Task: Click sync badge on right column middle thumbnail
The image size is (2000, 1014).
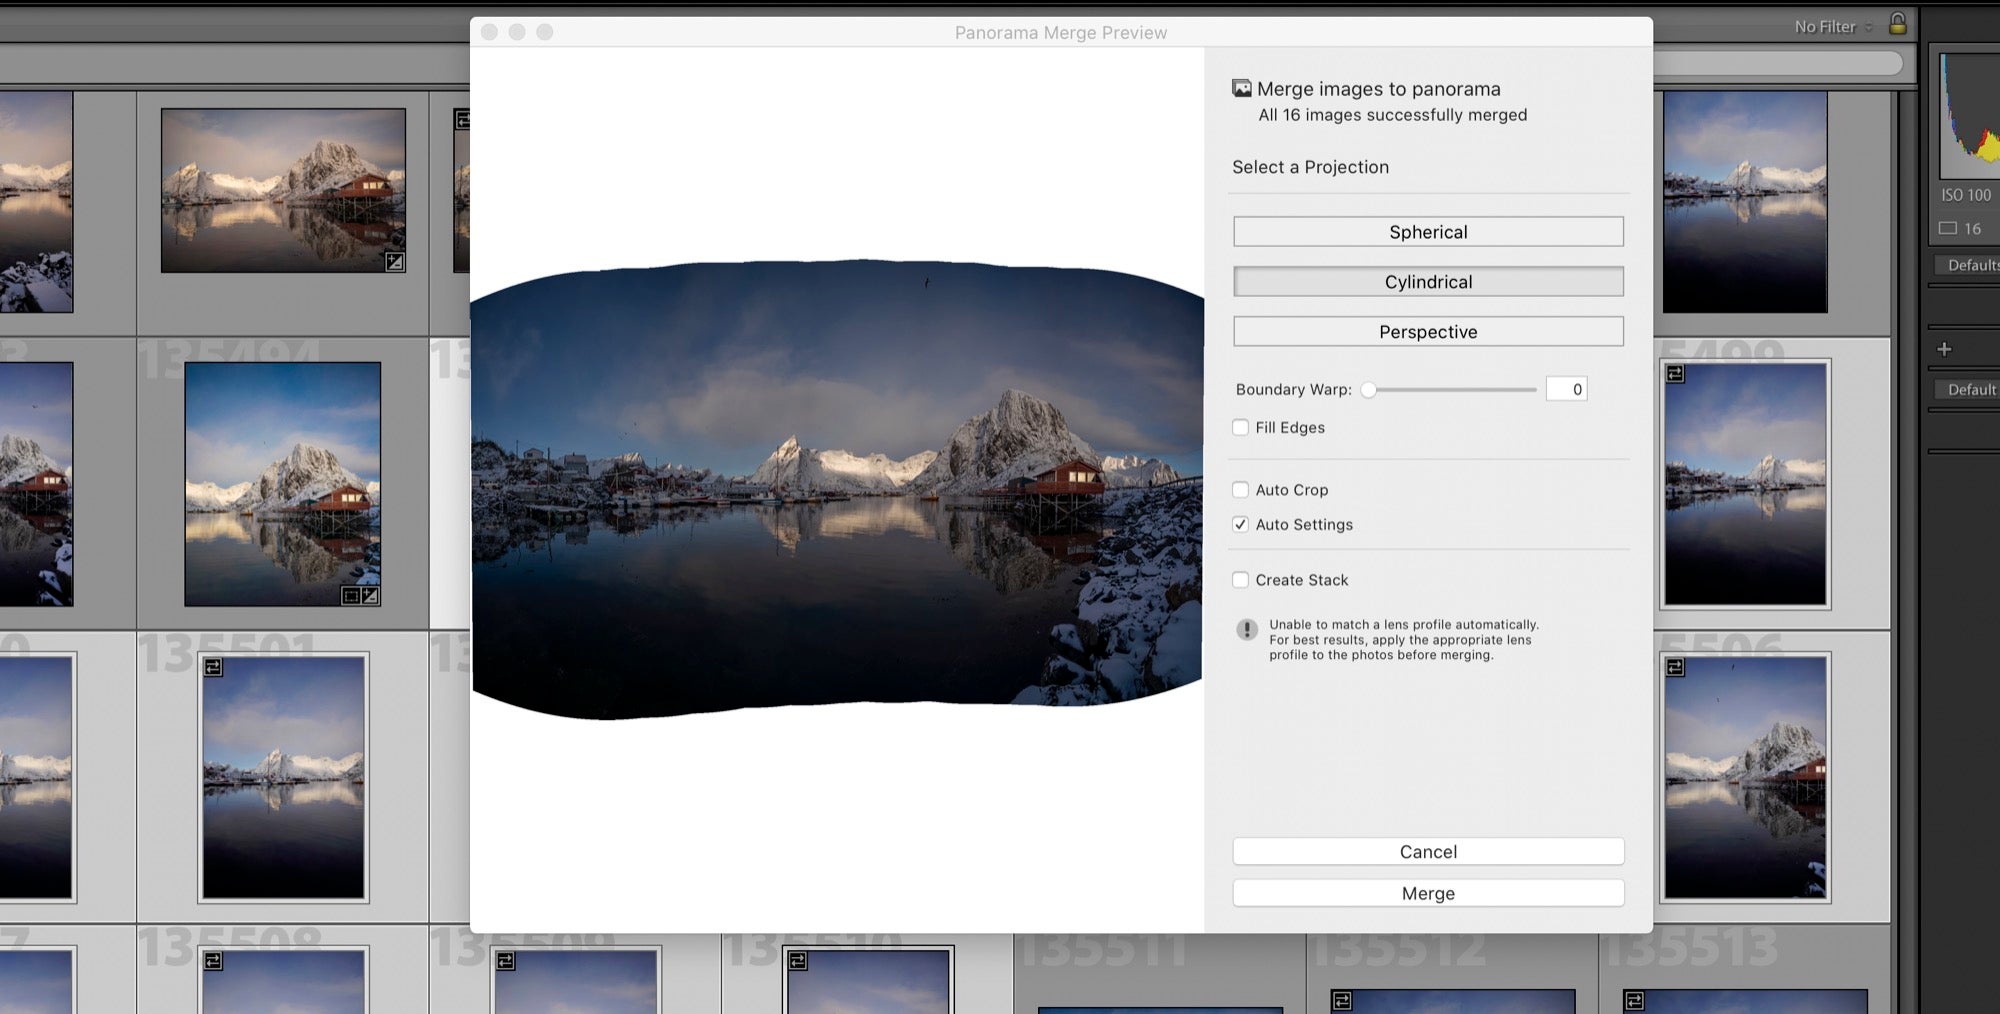Action: [1675, 374]
